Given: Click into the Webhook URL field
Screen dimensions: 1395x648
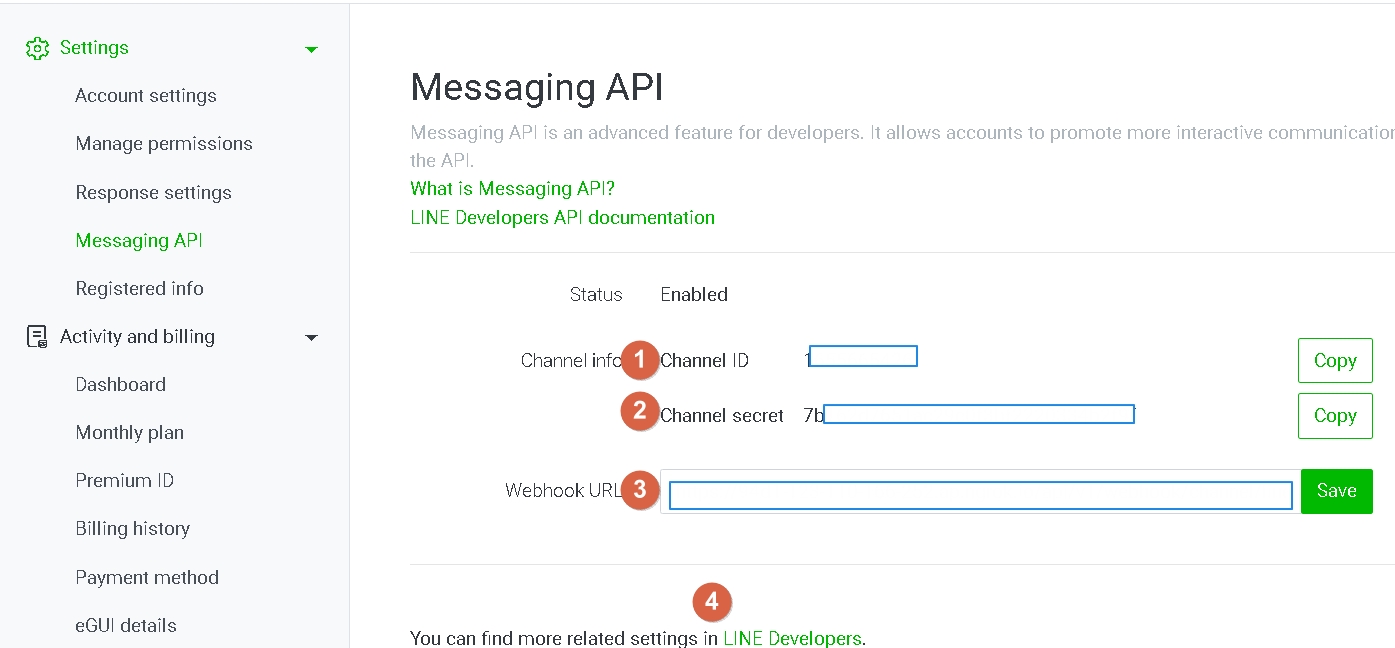Looking at the screenshot, I should [979, 494].
